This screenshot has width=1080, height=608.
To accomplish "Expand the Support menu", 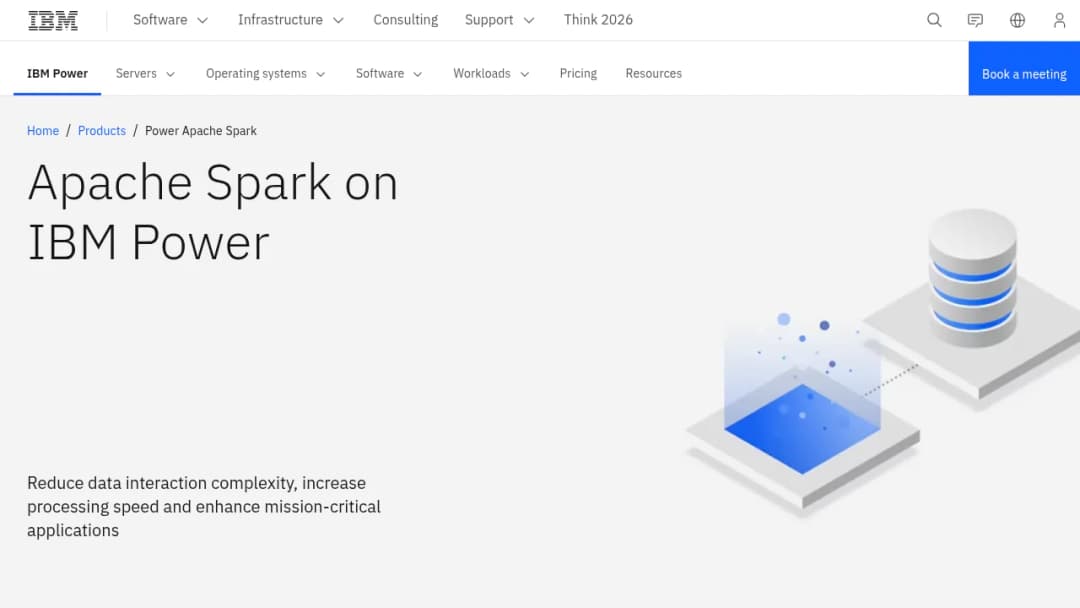I will click(499, 20).
